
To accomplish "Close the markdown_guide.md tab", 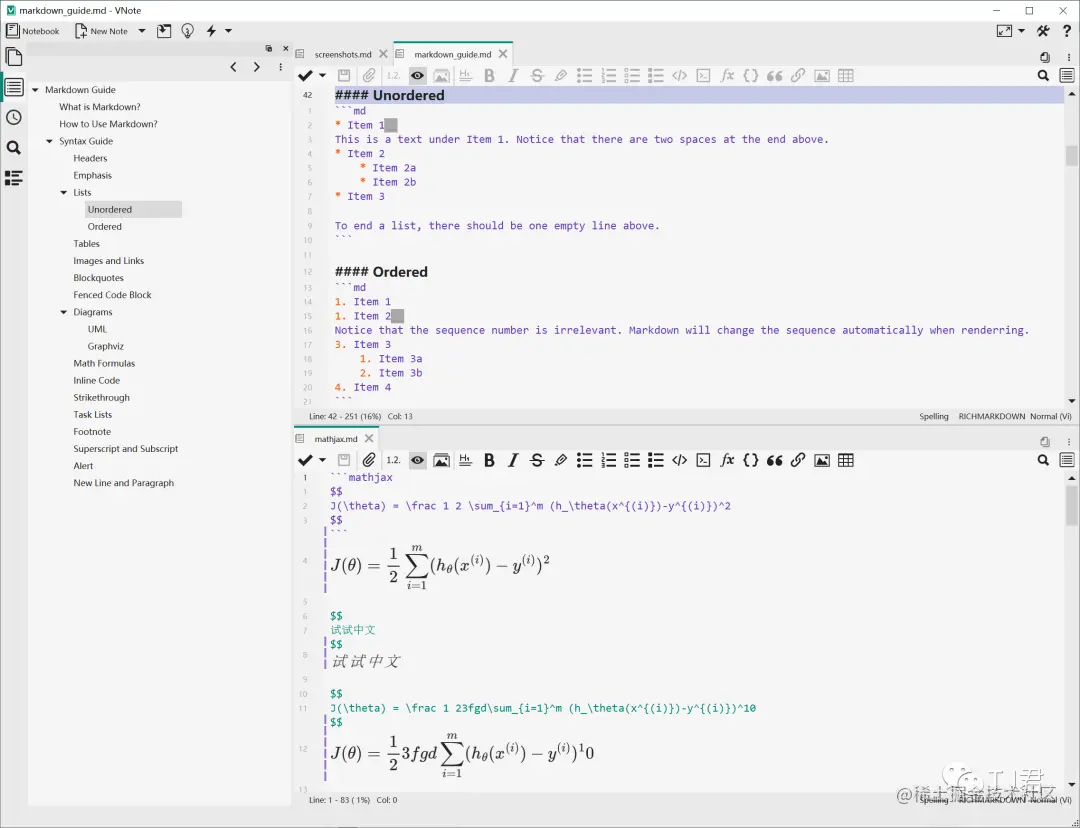I will [503, 54].
